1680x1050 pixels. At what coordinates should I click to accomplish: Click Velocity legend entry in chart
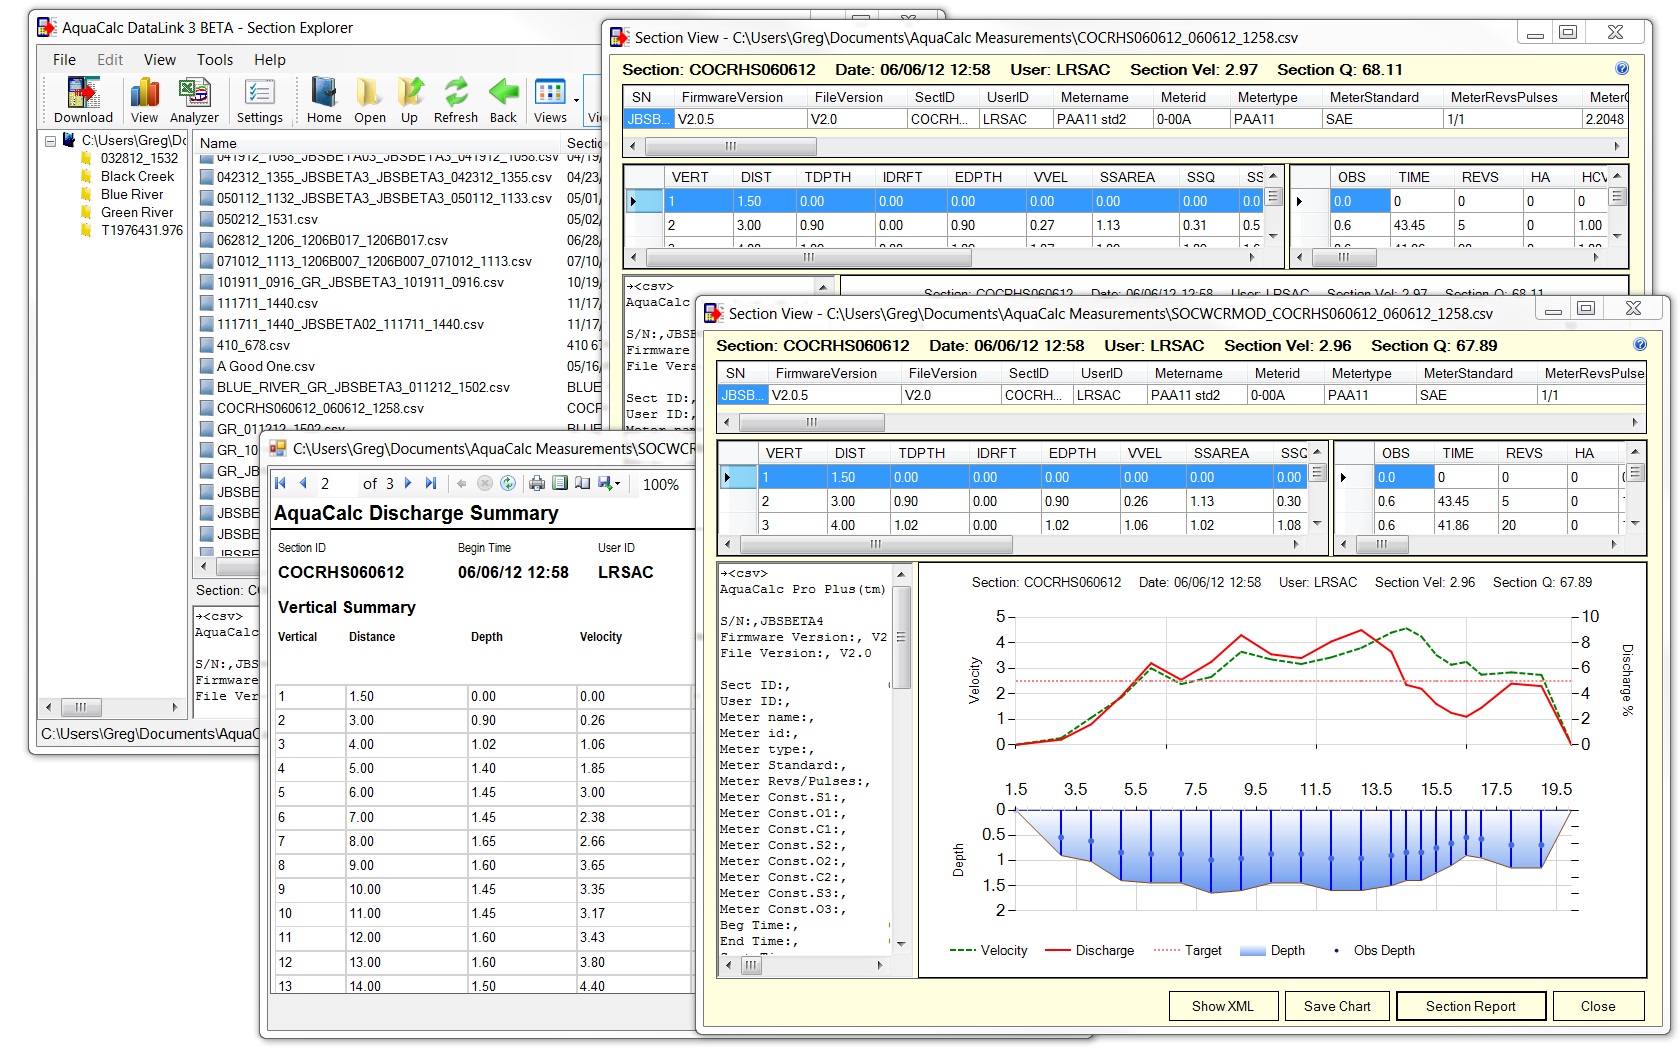pos(988,950)
